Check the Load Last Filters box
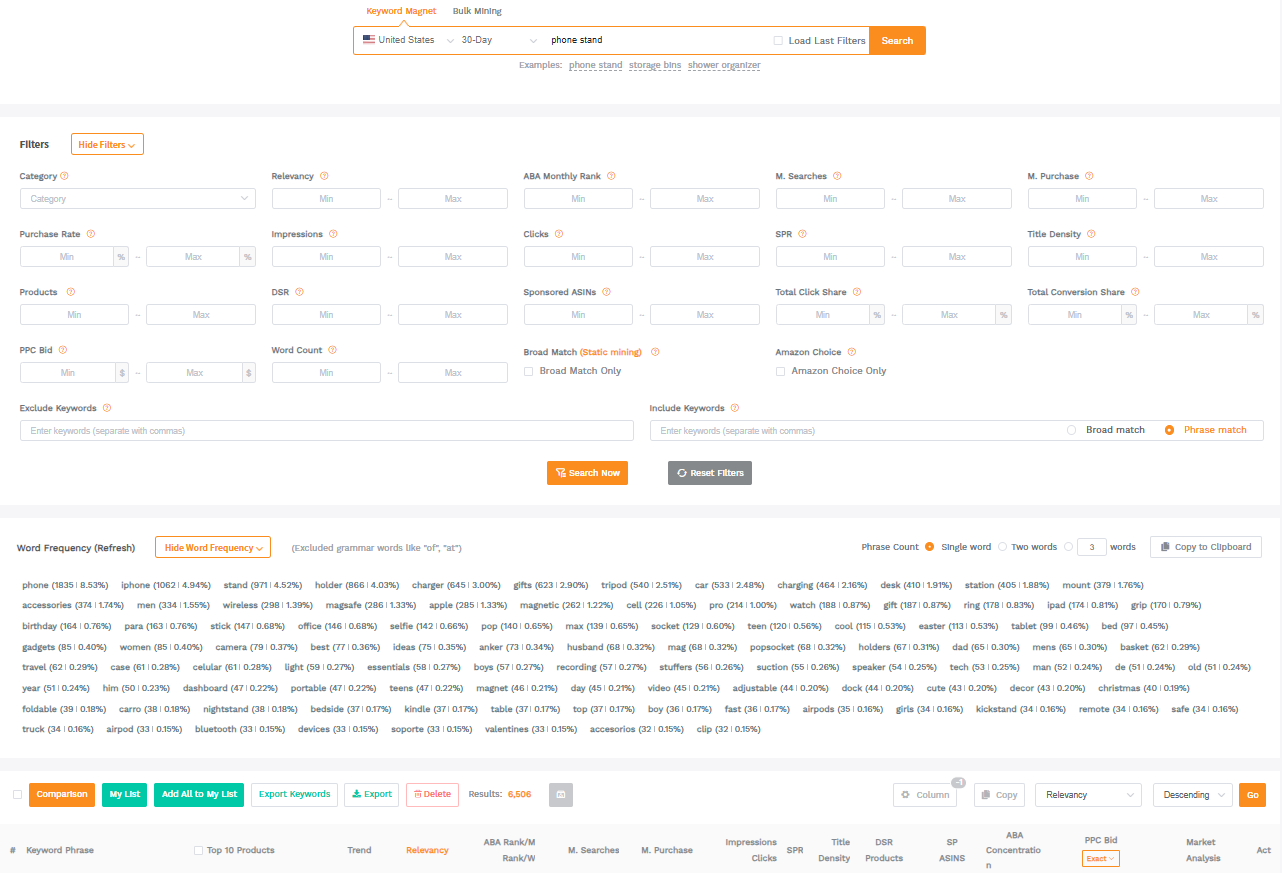The height and width of the screenshot is (873, 1282). 777,40
